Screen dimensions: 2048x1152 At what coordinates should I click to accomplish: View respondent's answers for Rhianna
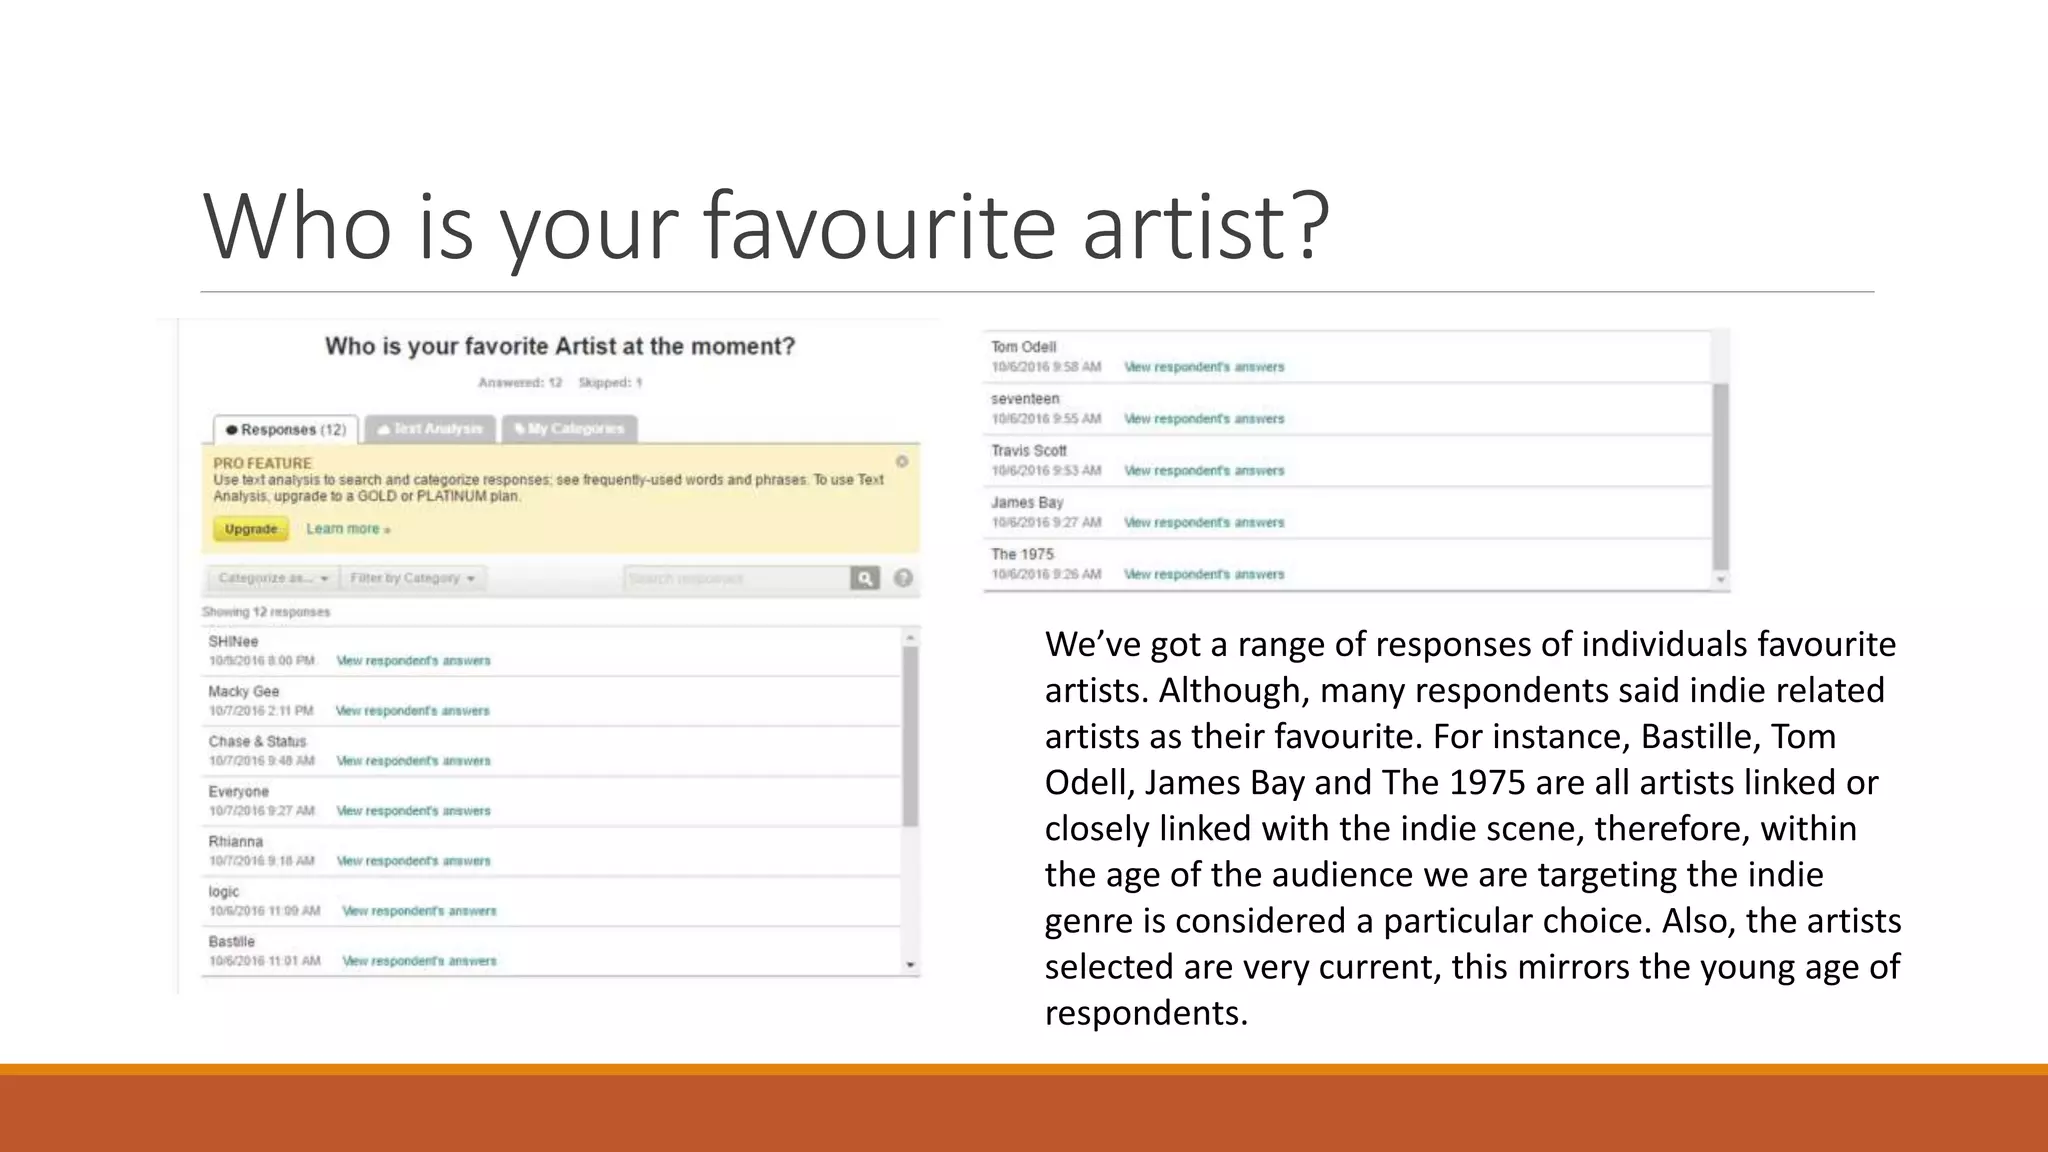(413, 861)
